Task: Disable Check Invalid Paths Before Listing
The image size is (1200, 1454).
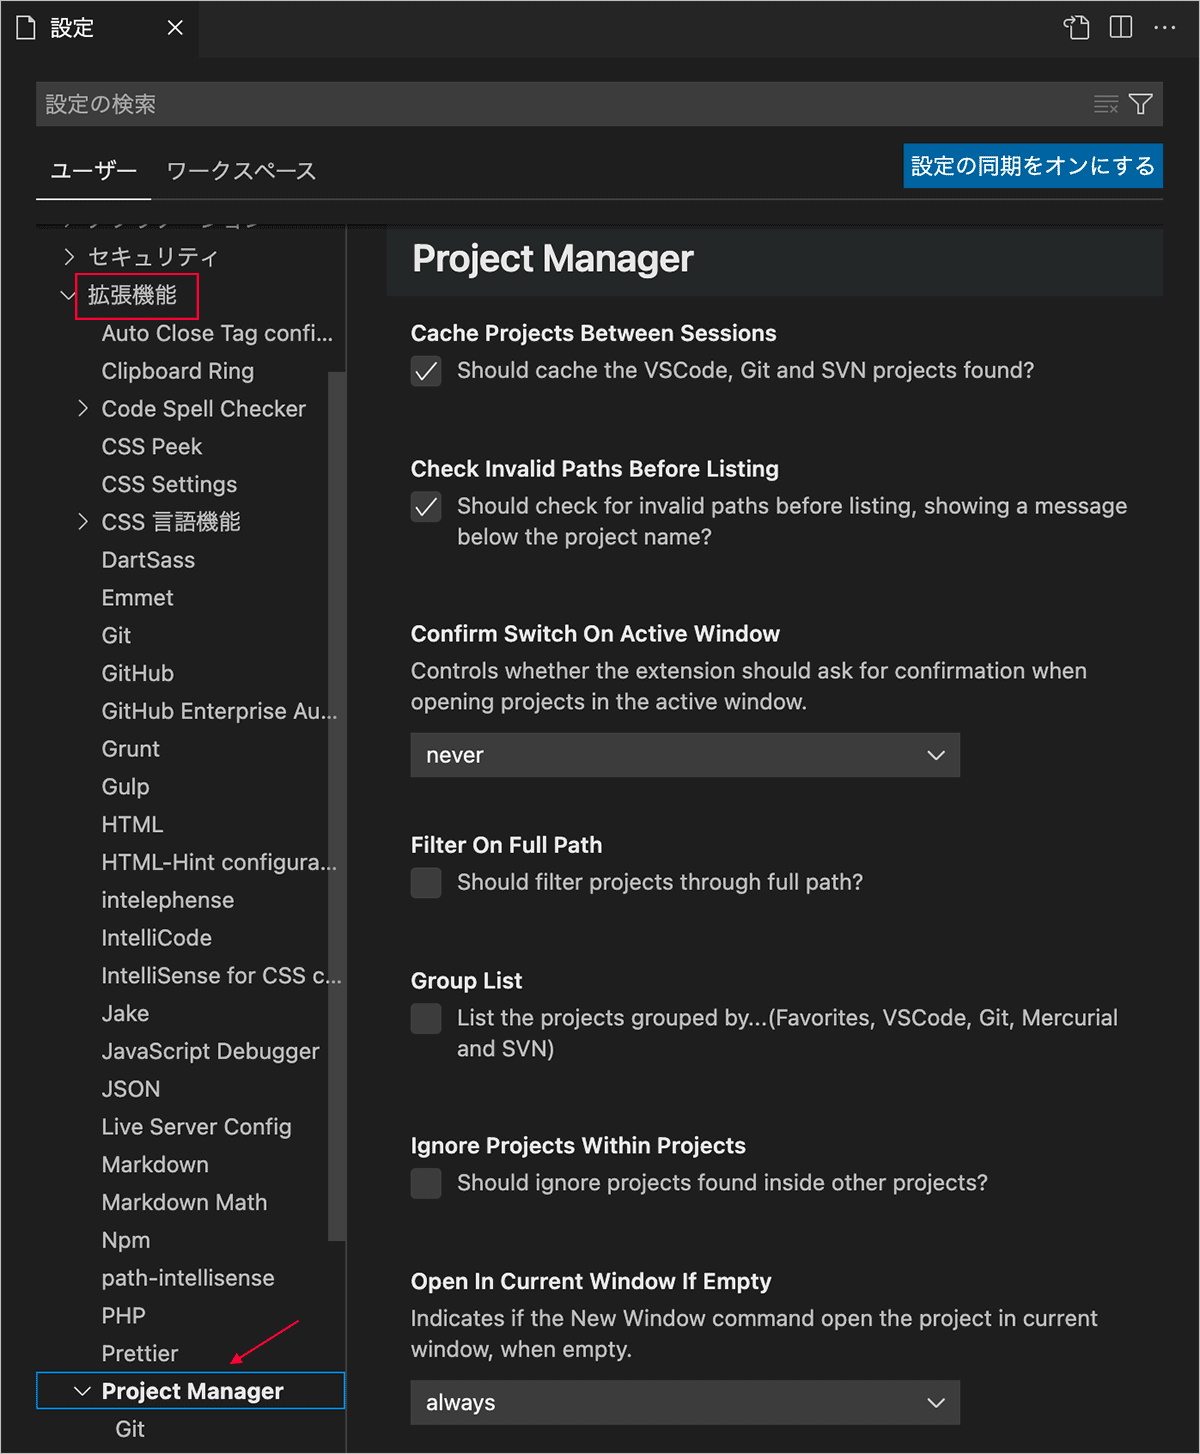Action: point(426,507)
